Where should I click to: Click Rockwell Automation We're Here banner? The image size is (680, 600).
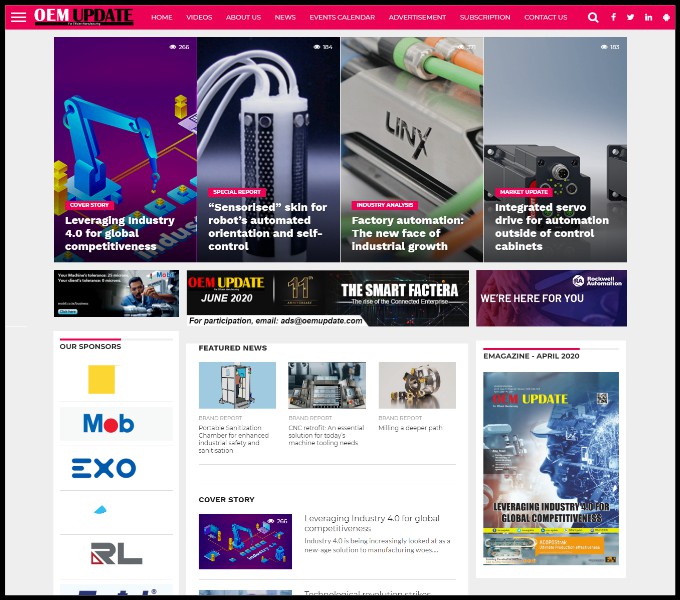(551, 298)
